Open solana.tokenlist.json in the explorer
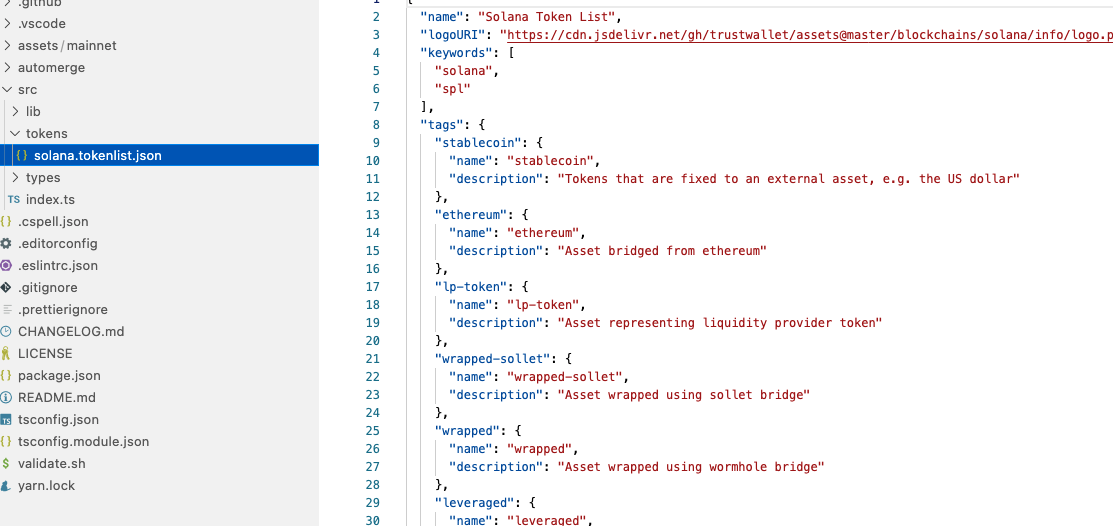The height and width of the screenshot is (526, 1113). click(98, 155)
